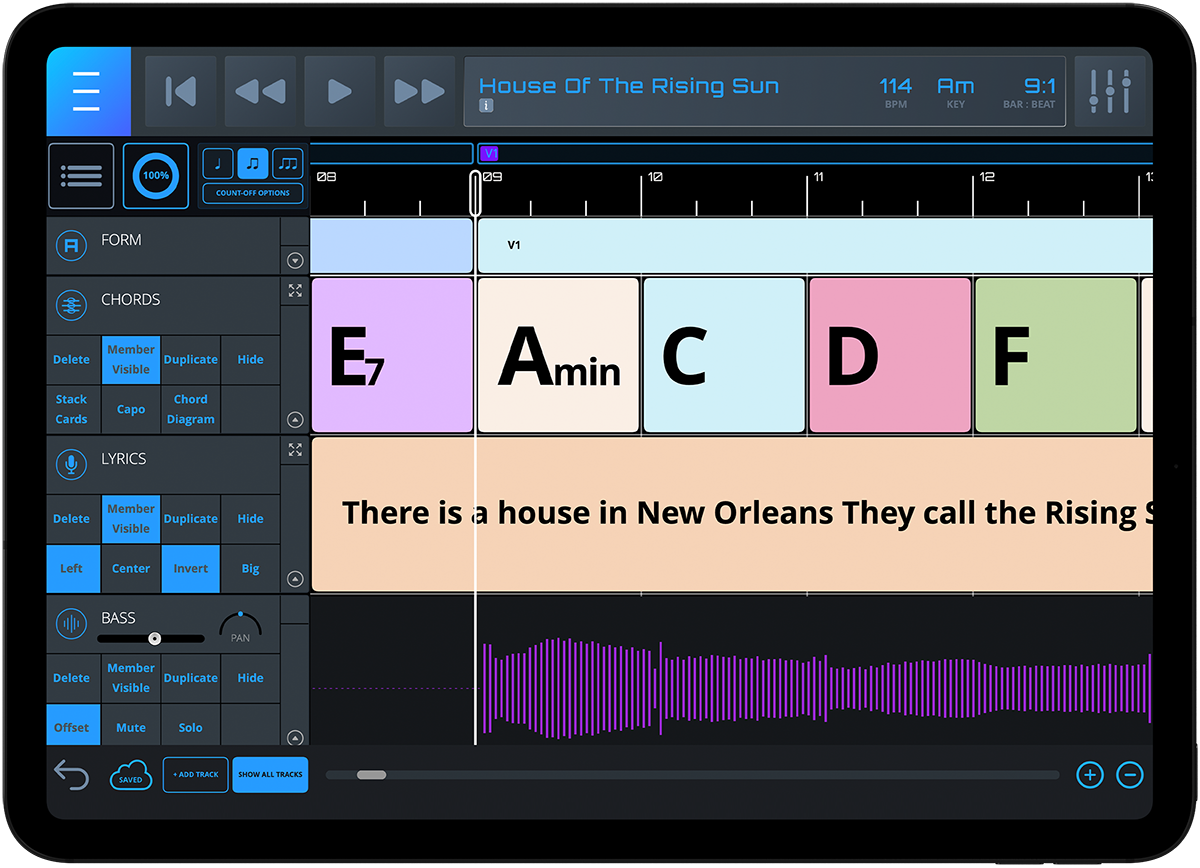Toggle Member Visible on the Chords track
This screenshot has height=868, width=1200.
click(x=130, y=359)
